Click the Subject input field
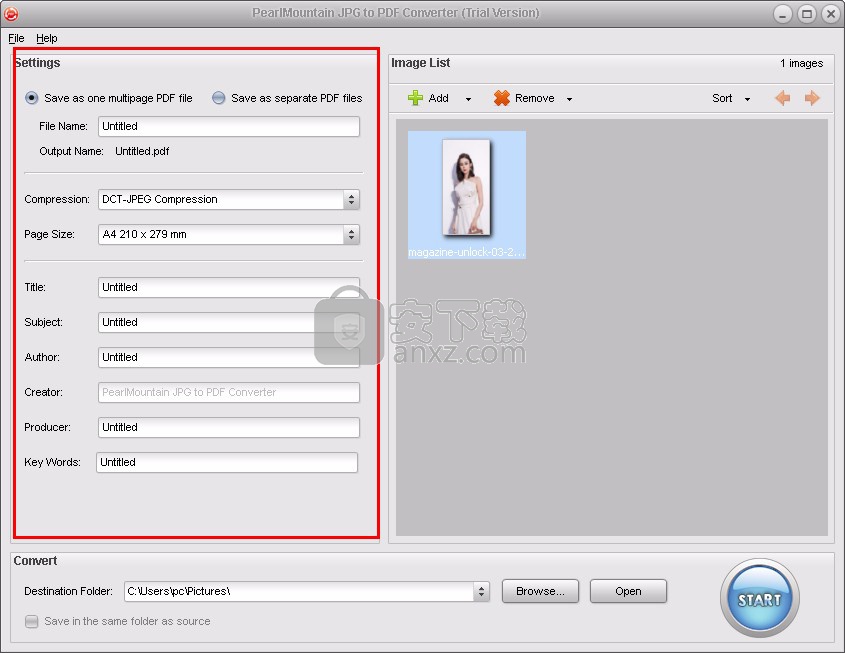This screenshot has width=845, height=653. tap(228, 322)
